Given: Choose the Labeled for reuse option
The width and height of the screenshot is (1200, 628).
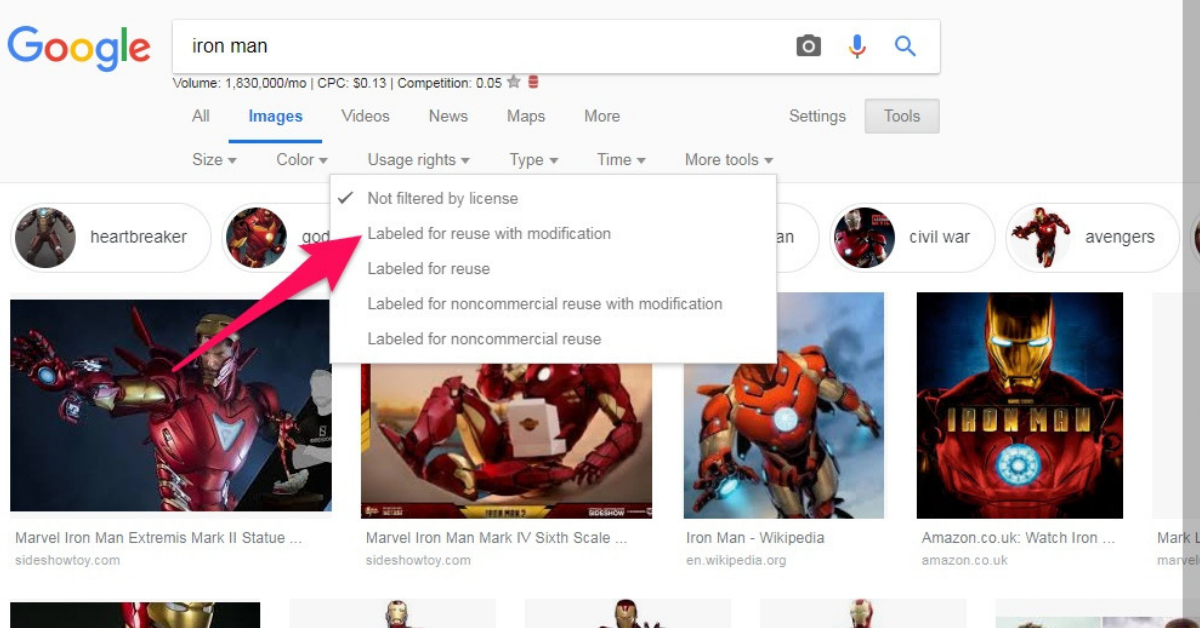Looking at the screenshot, I should tap(553, 268).
